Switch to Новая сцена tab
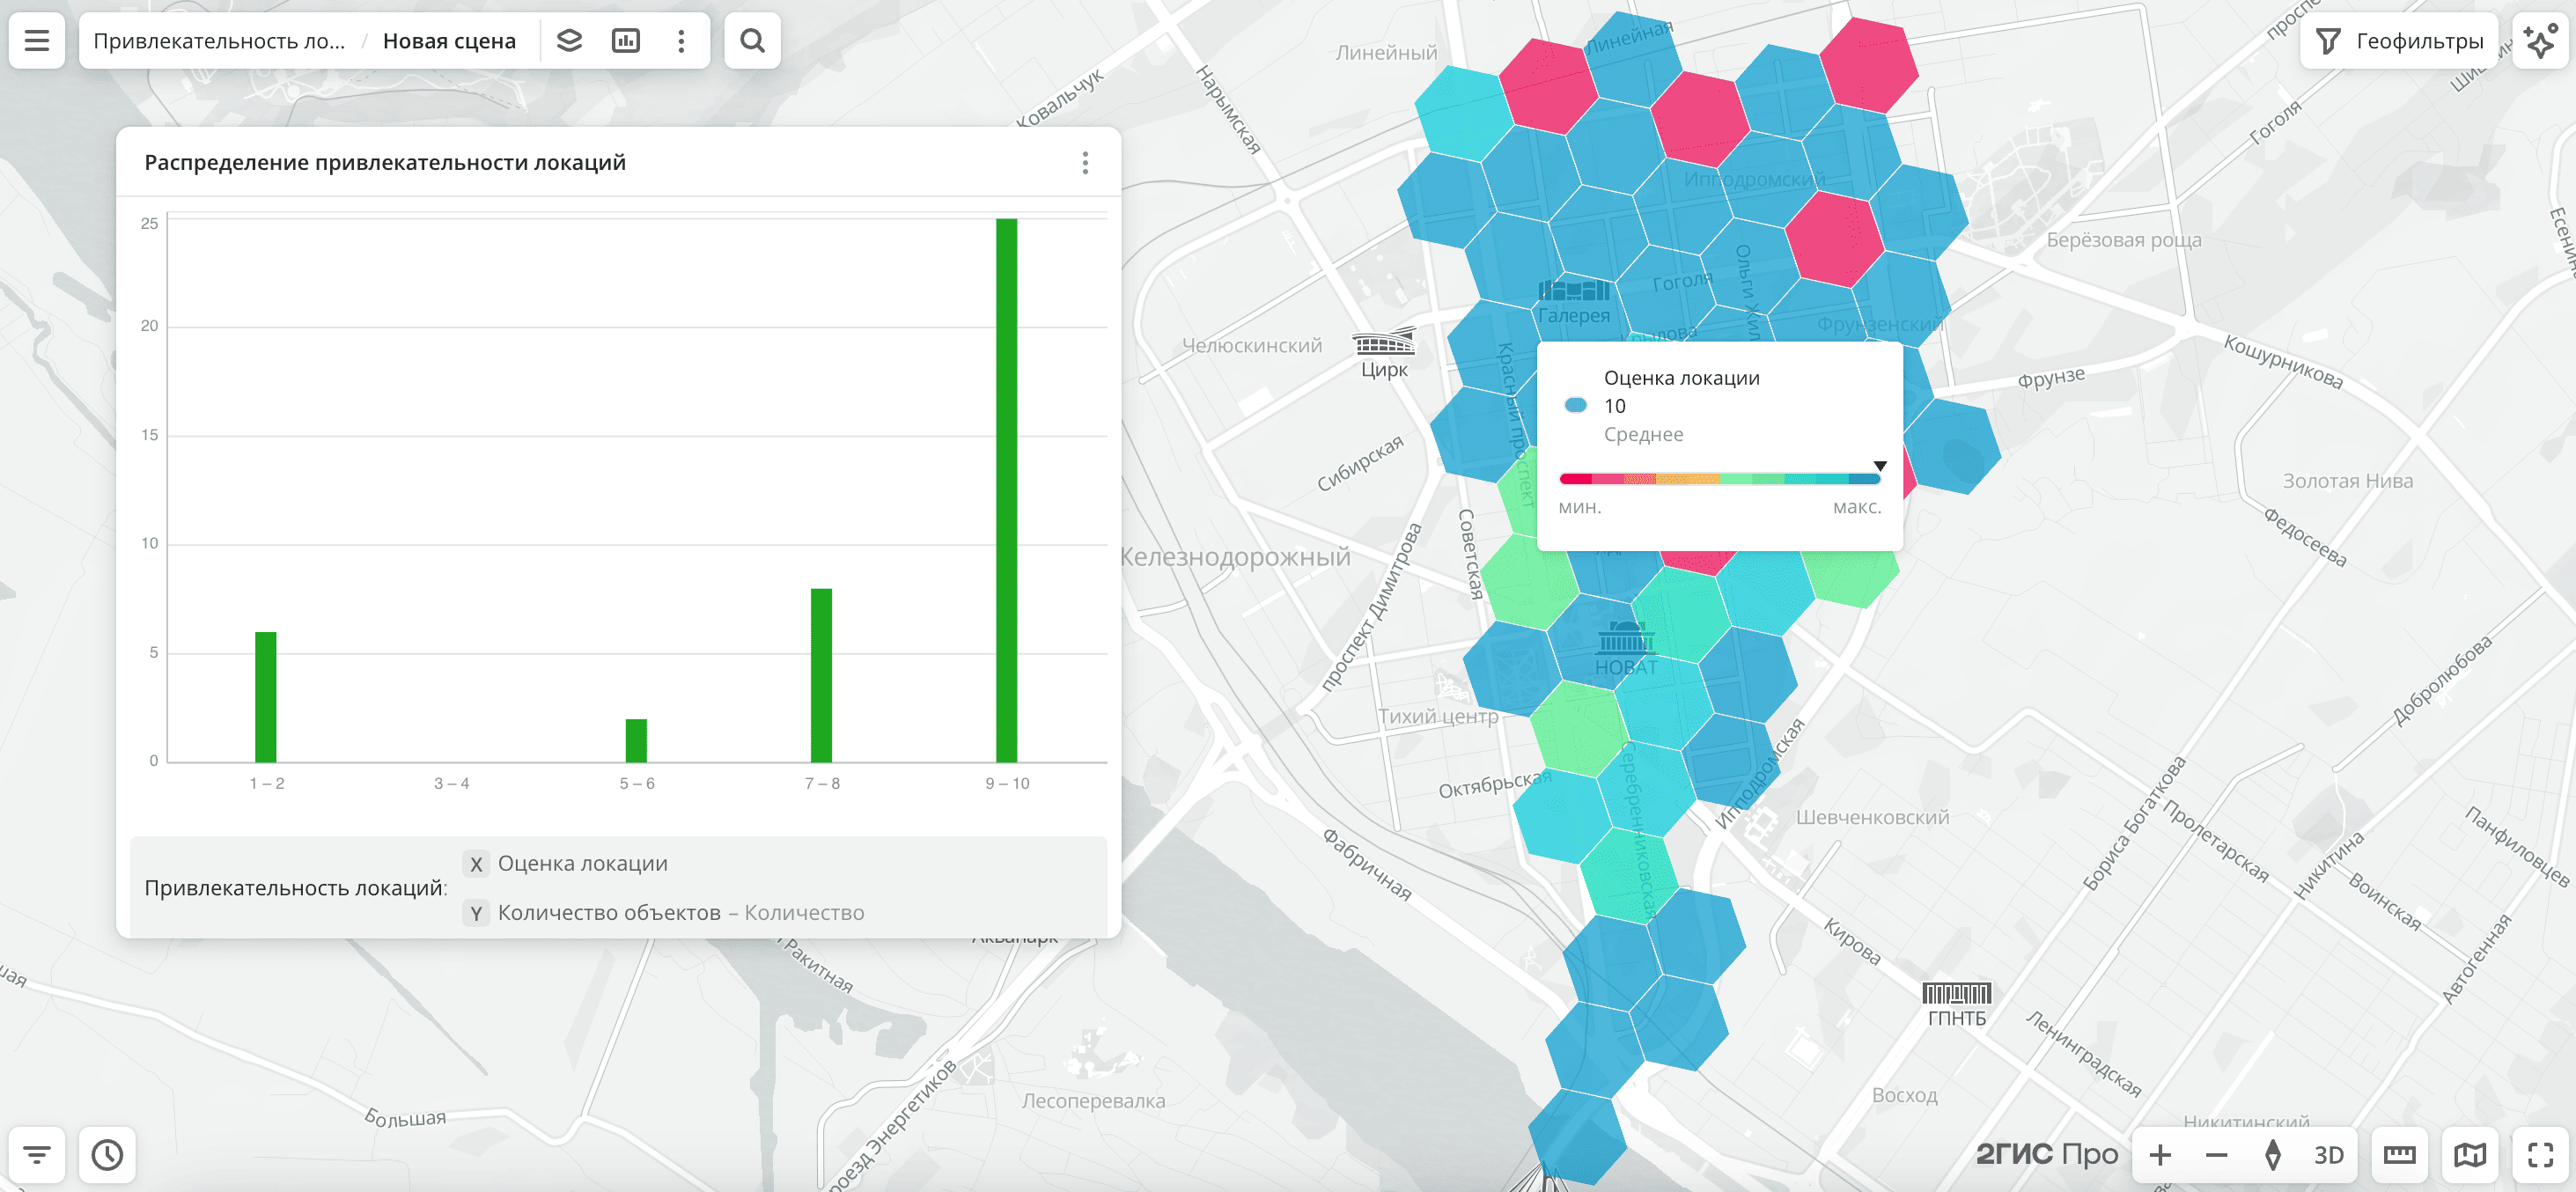Viewport: 2576px width, 1192px height. coord(449,40)
